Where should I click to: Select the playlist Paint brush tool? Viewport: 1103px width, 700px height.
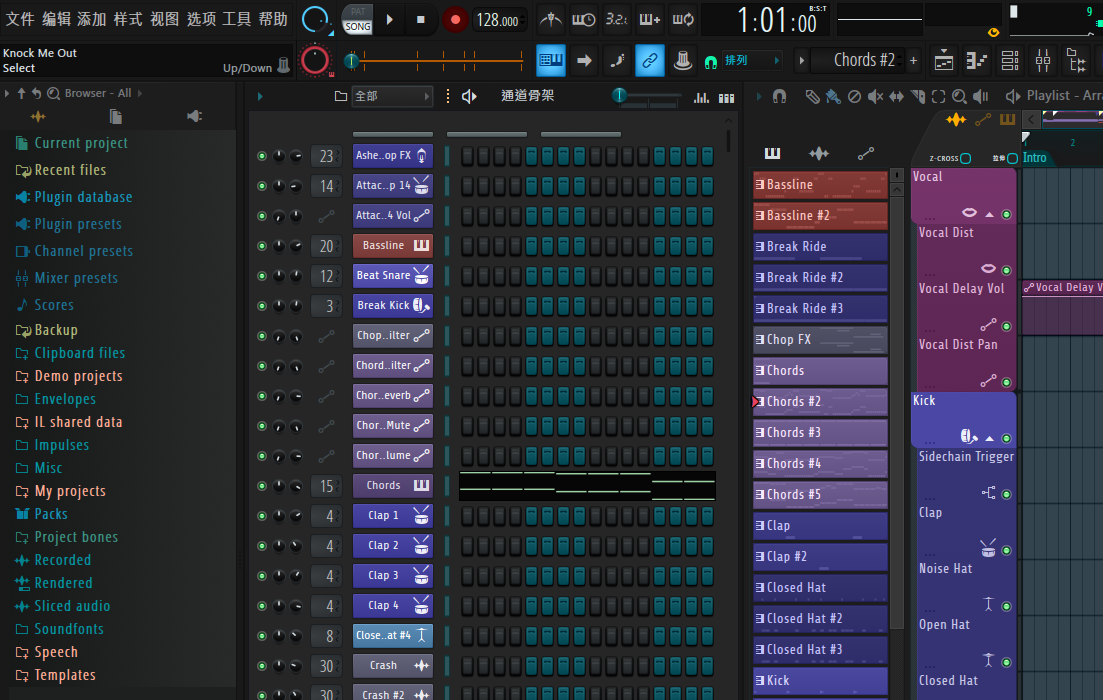(833, 96)
